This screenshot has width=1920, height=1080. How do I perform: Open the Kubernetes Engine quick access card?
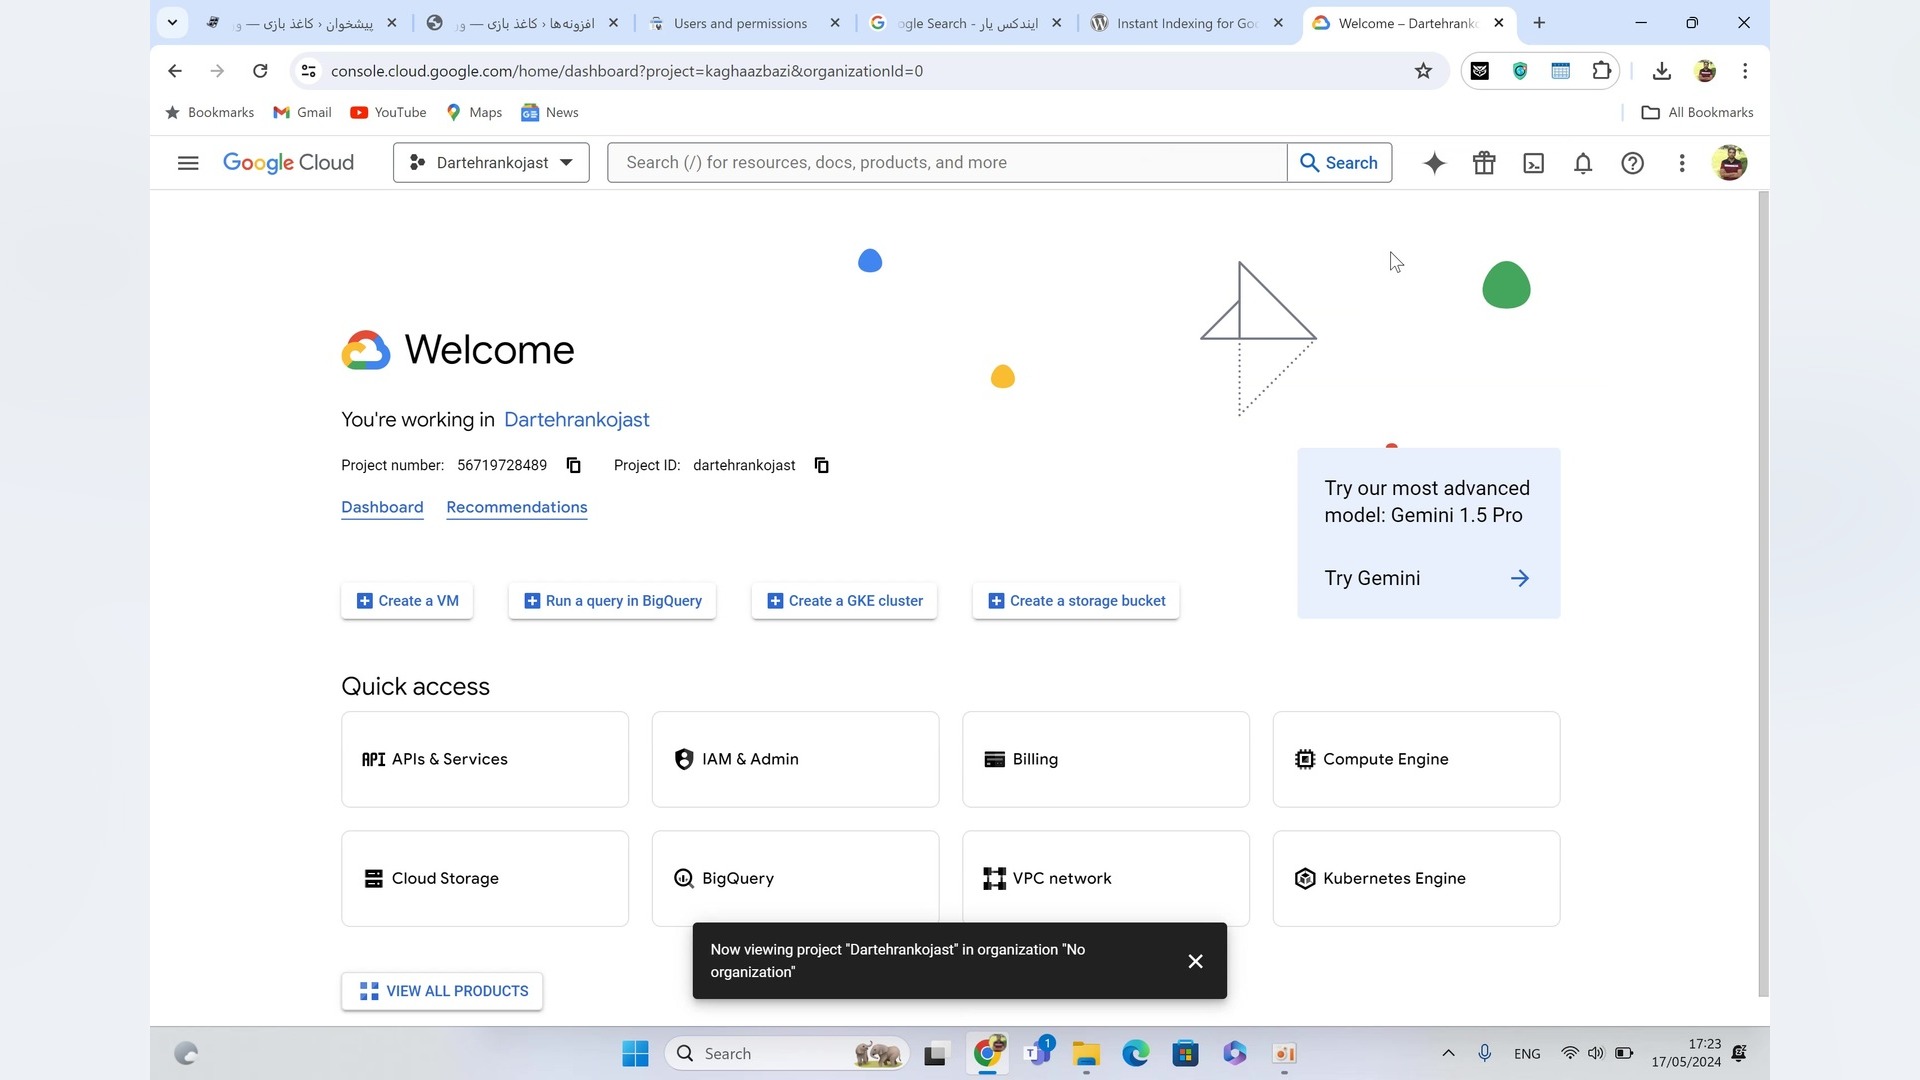point(1416,878)
